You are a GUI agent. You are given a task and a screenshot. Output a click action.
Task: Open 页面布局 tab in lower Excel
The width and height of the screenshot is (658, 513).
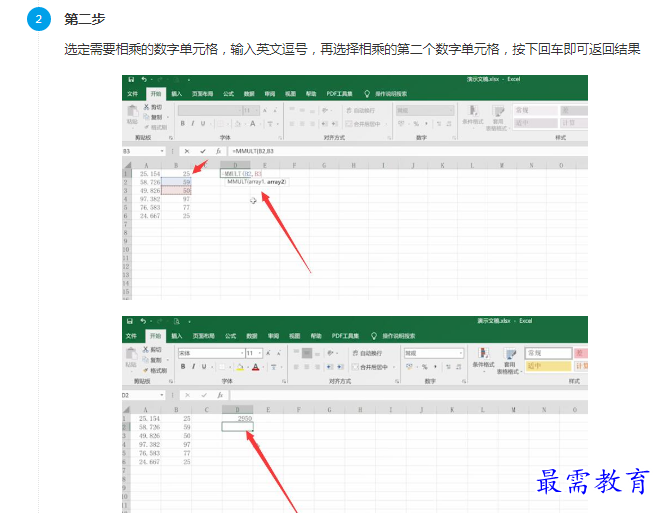[204, 336]
